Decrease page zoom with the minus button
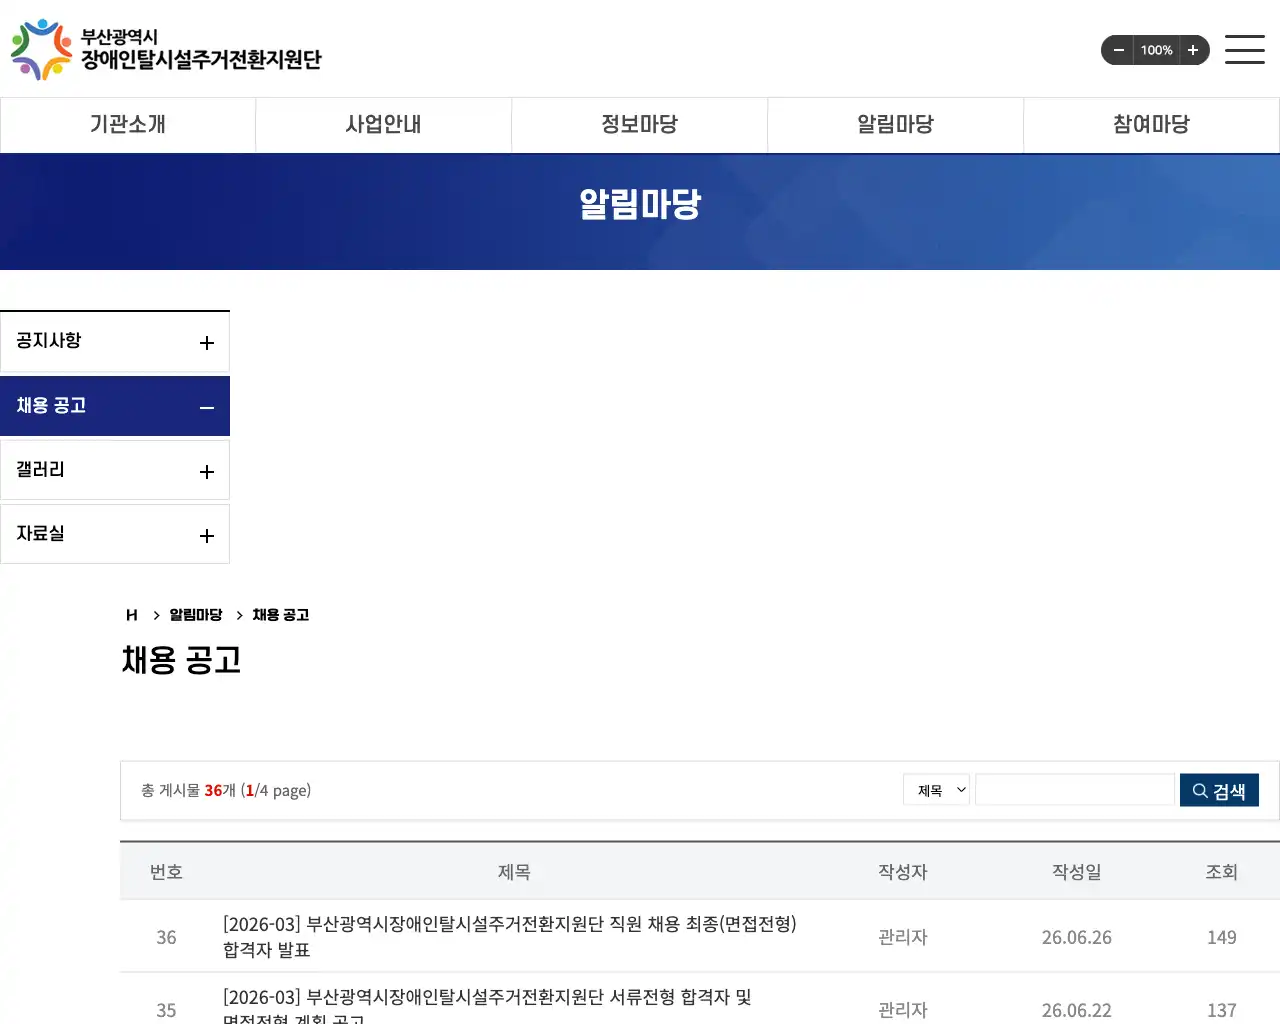Image resolution: width=1280 pixels, height=1024 pixels. [x=1119, y=50]
